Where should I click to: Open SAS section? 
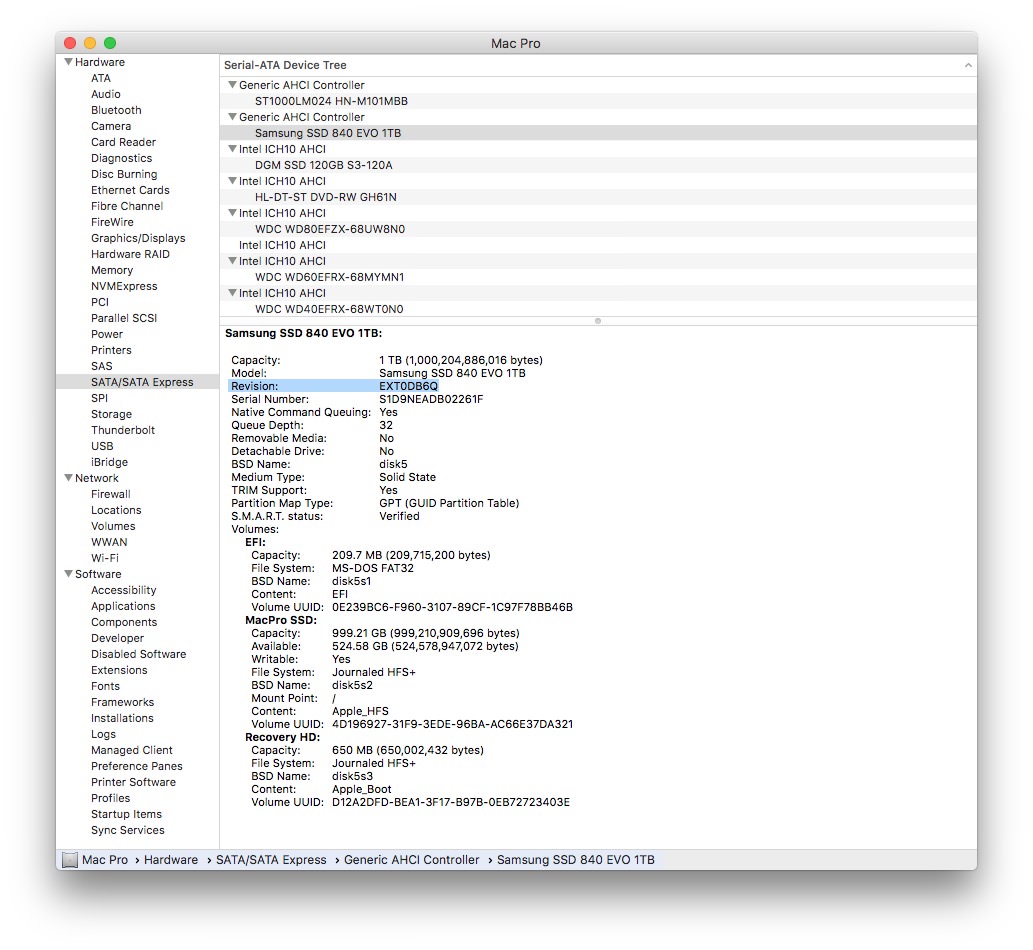pyautogui.click(x=101, y=366)
